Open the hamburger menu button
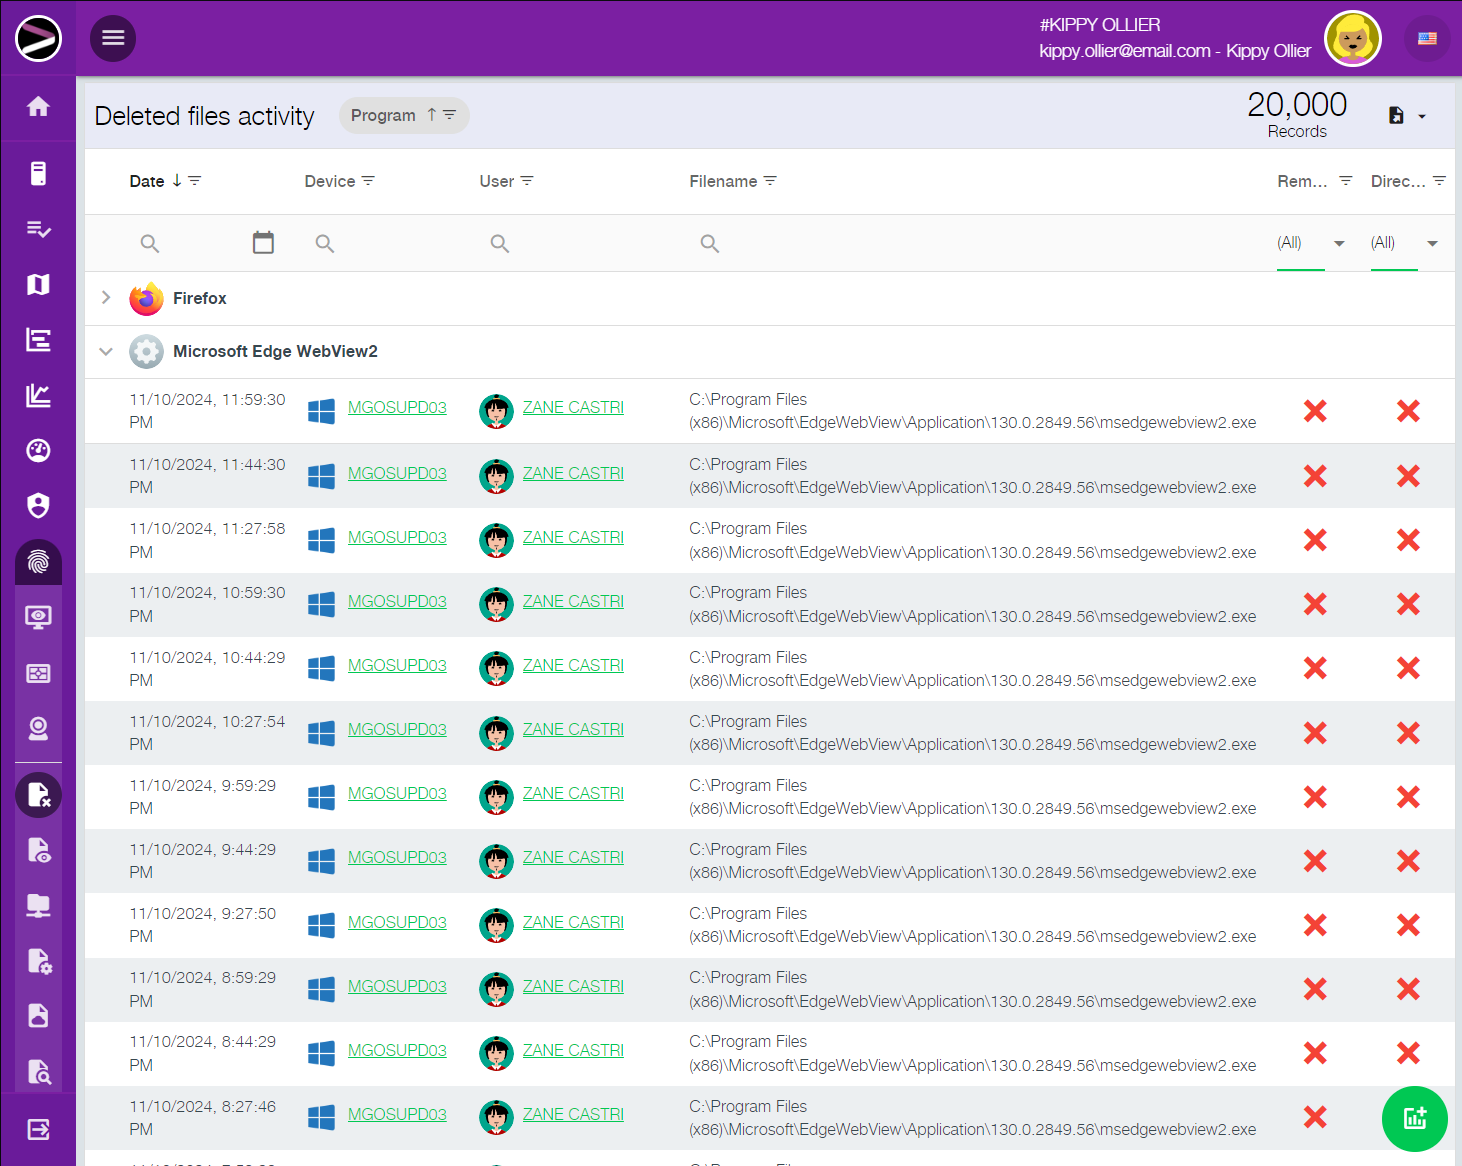 113,38
